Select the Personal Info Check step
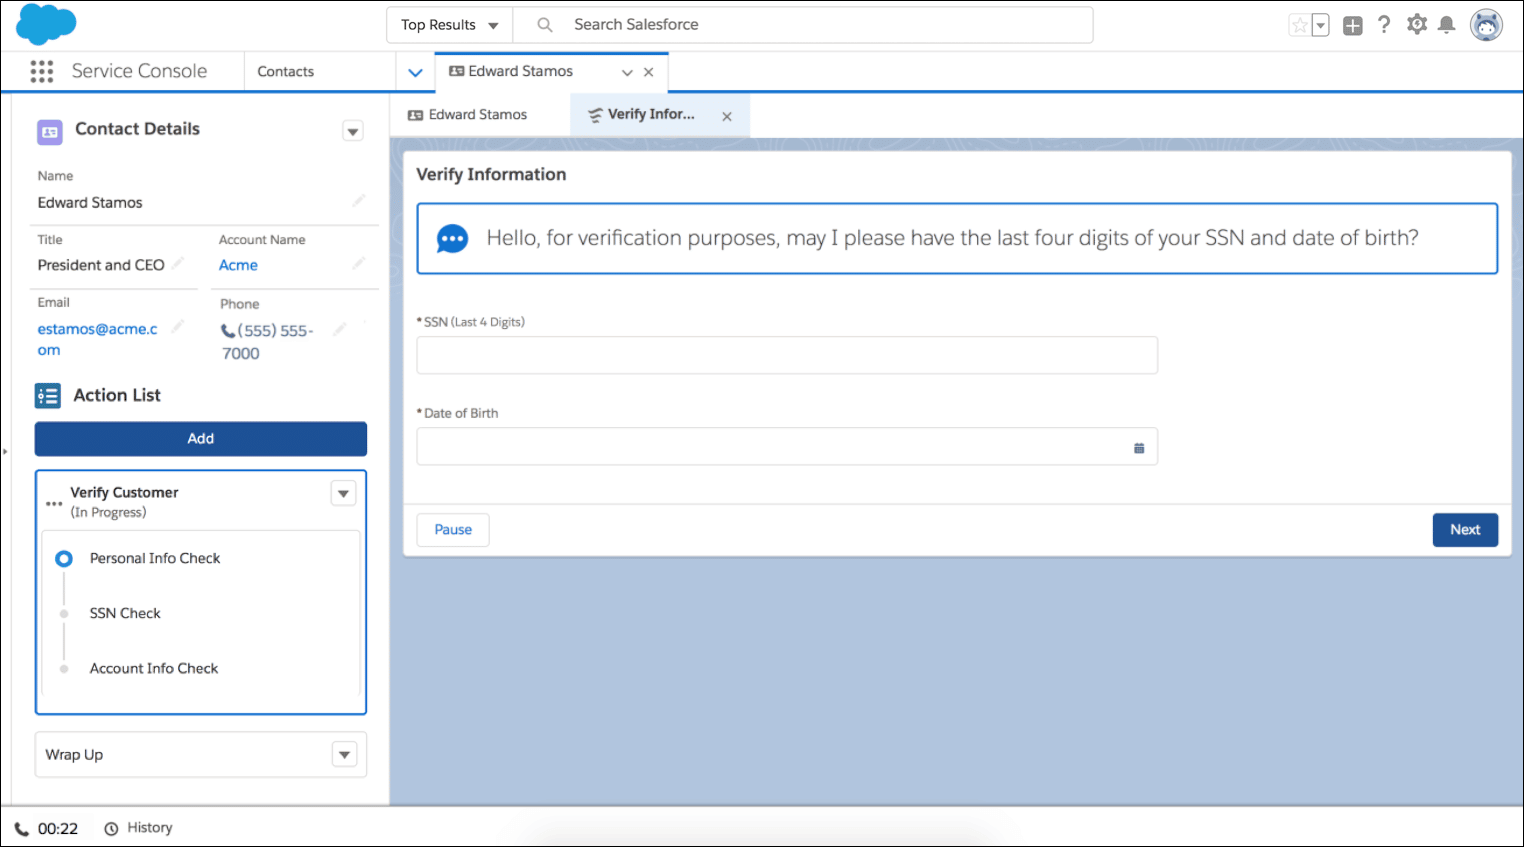 [x=155, y=559]
